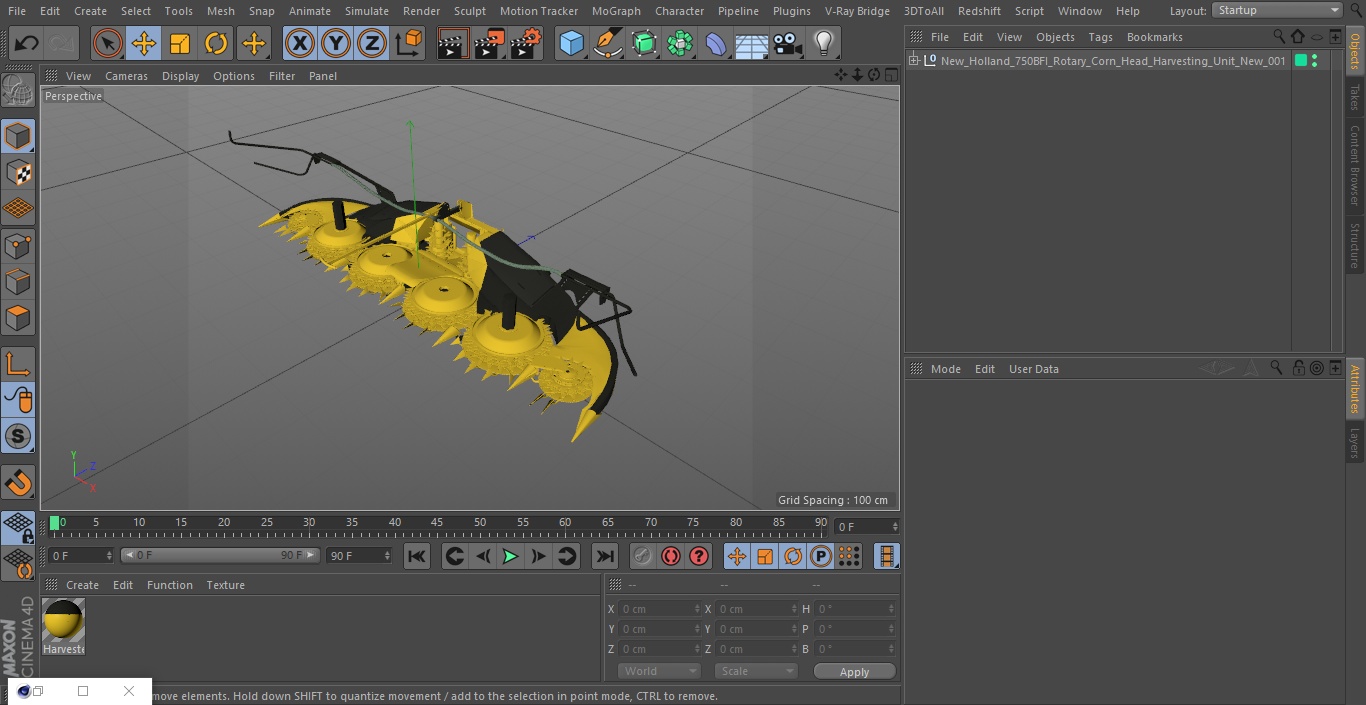Image resolution: width=1366 pixels, height=705 pixels.
Task: Click the timeline preview range slider
Action: click(220, 555)
